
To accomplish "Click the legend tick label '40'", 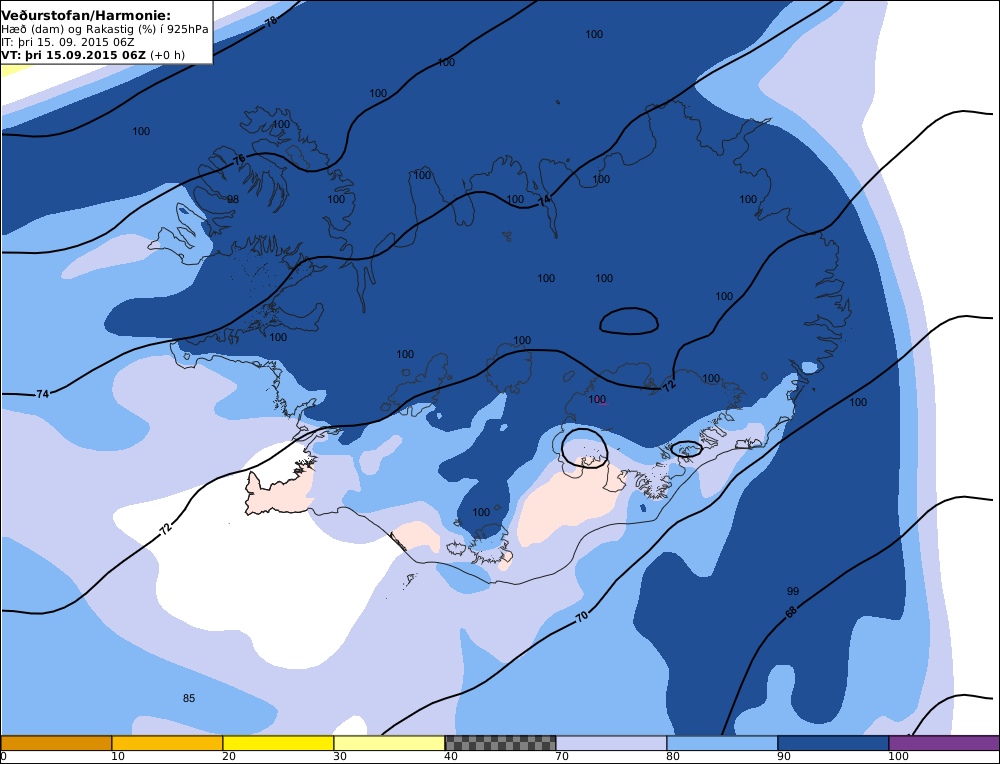I will (450, 756).
